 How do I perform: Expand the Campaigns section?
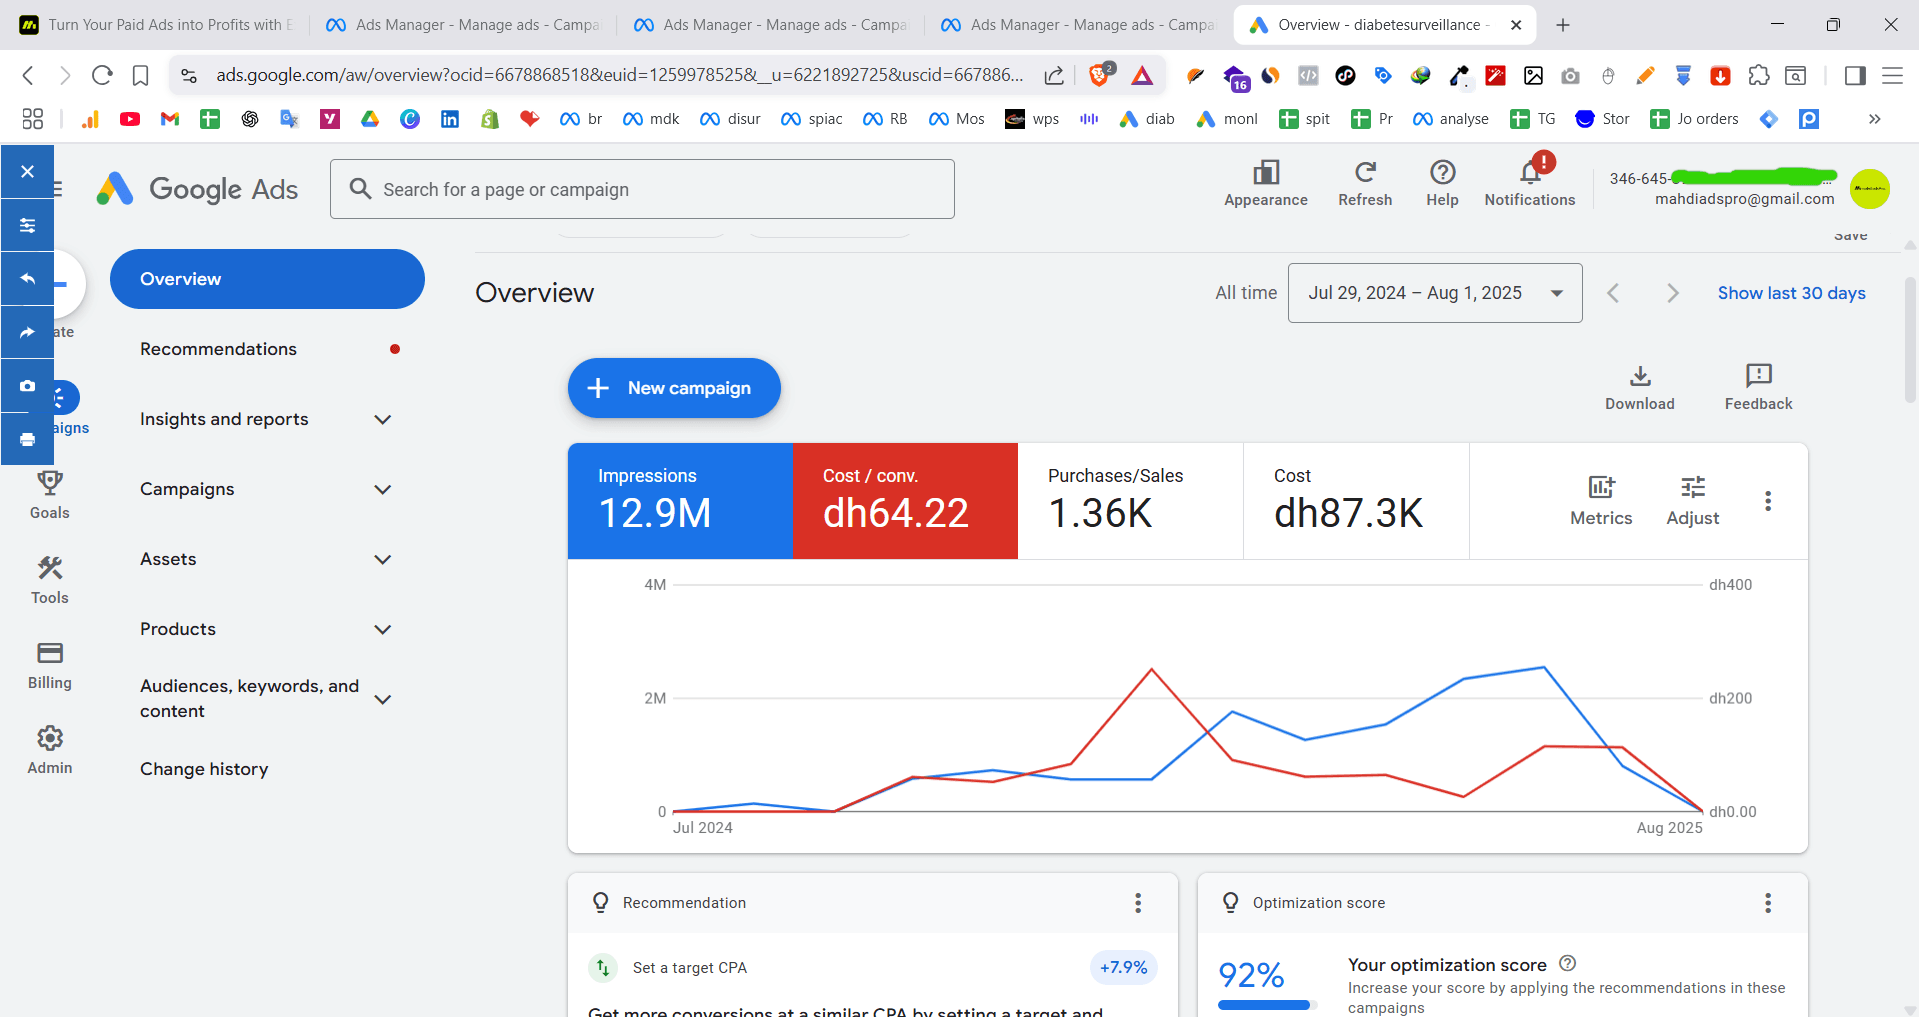382,490
